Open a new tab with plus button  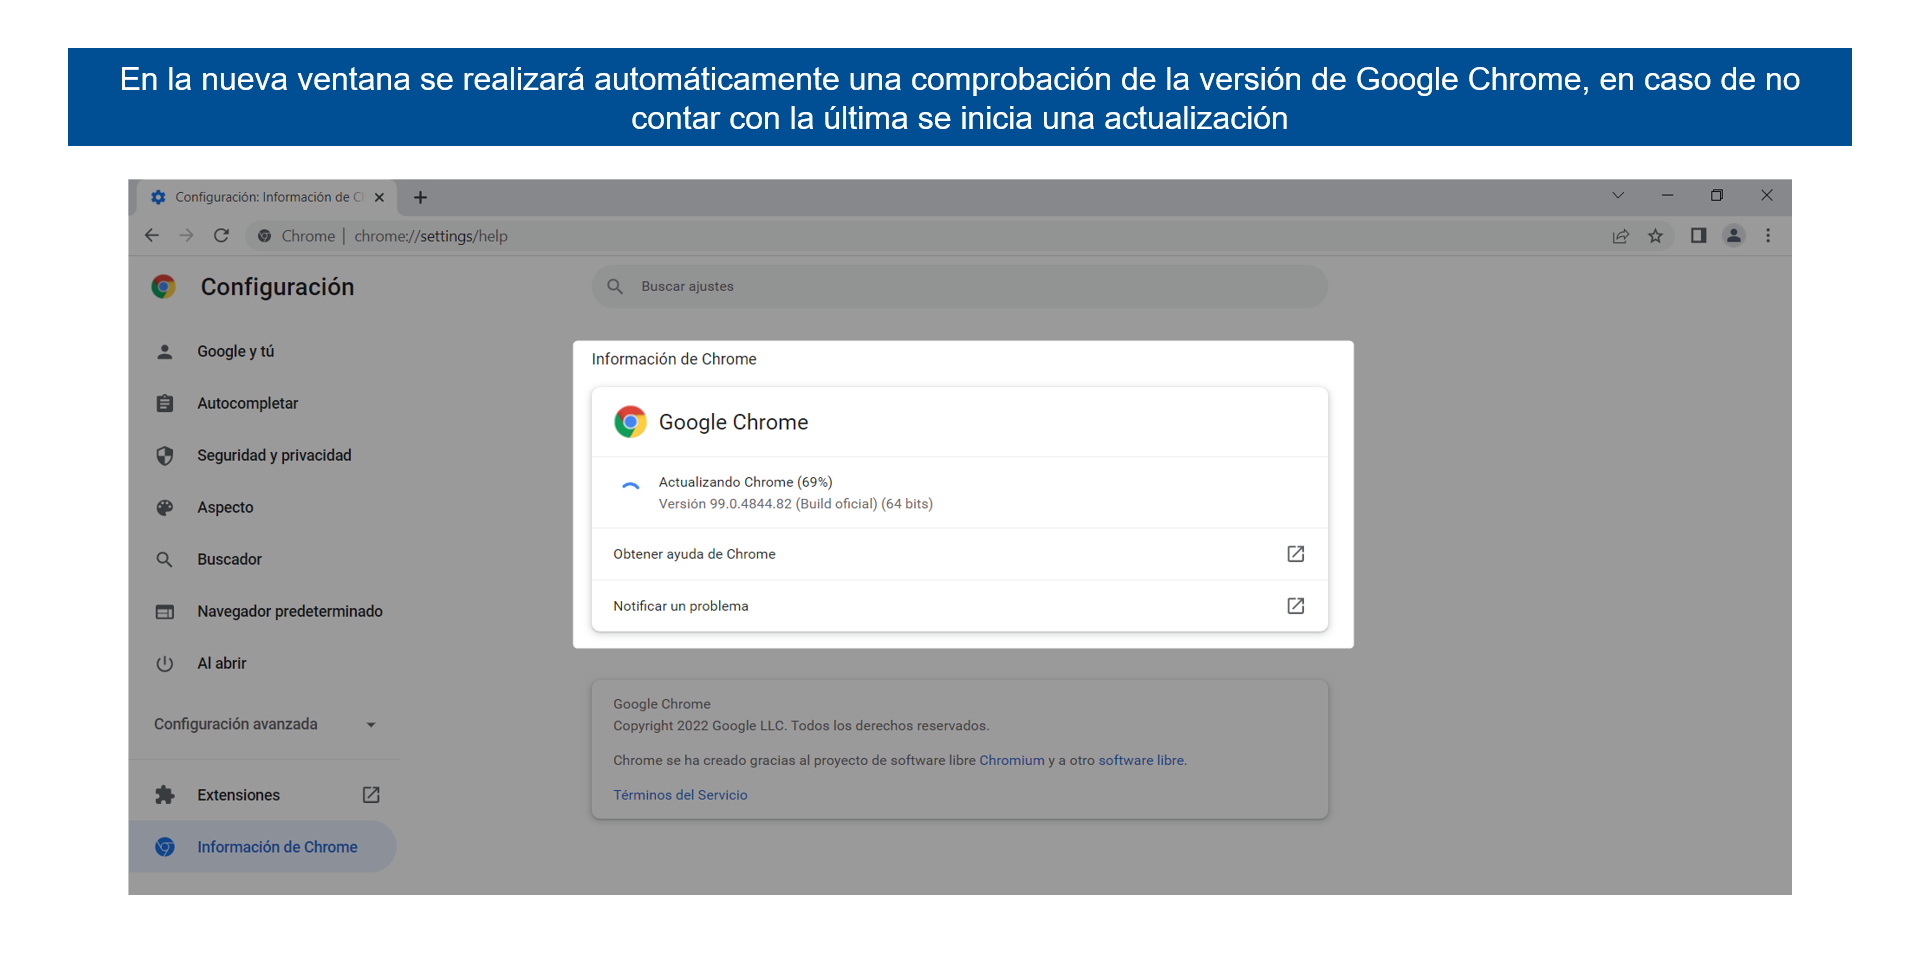[421, 198]
